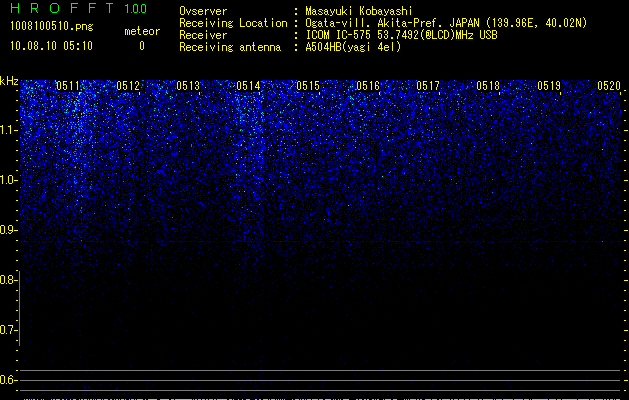
Task: Click frequency axis label 0.7
Action: tap(8, 330)
